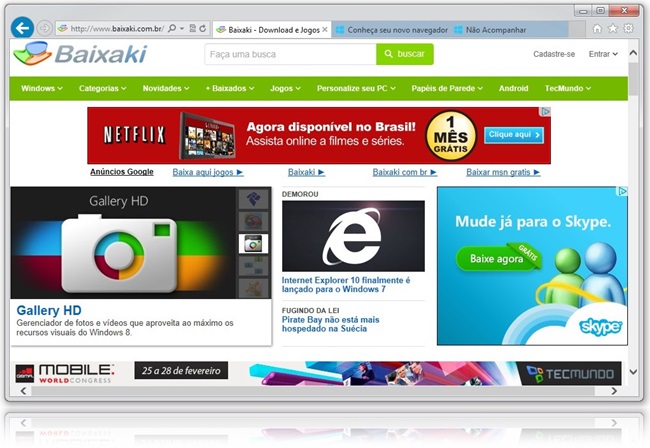Open browser Tools gear icon
The width and height of the screenshot is (650, 448).
click(628, 28)
